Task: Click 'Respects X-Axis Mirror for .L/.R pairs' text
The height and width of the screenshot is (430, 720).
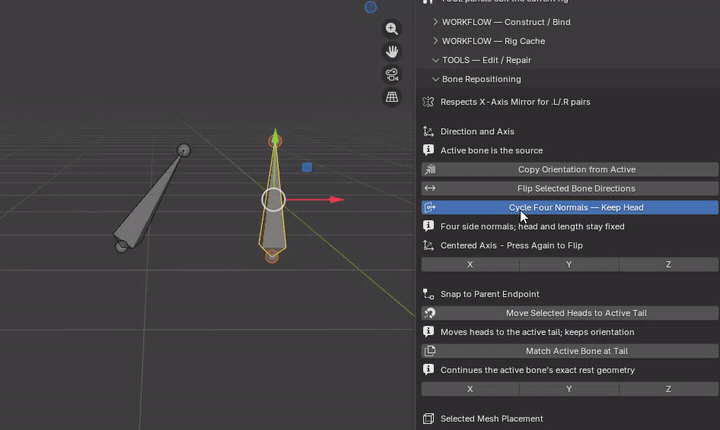Action: [515, 102]
